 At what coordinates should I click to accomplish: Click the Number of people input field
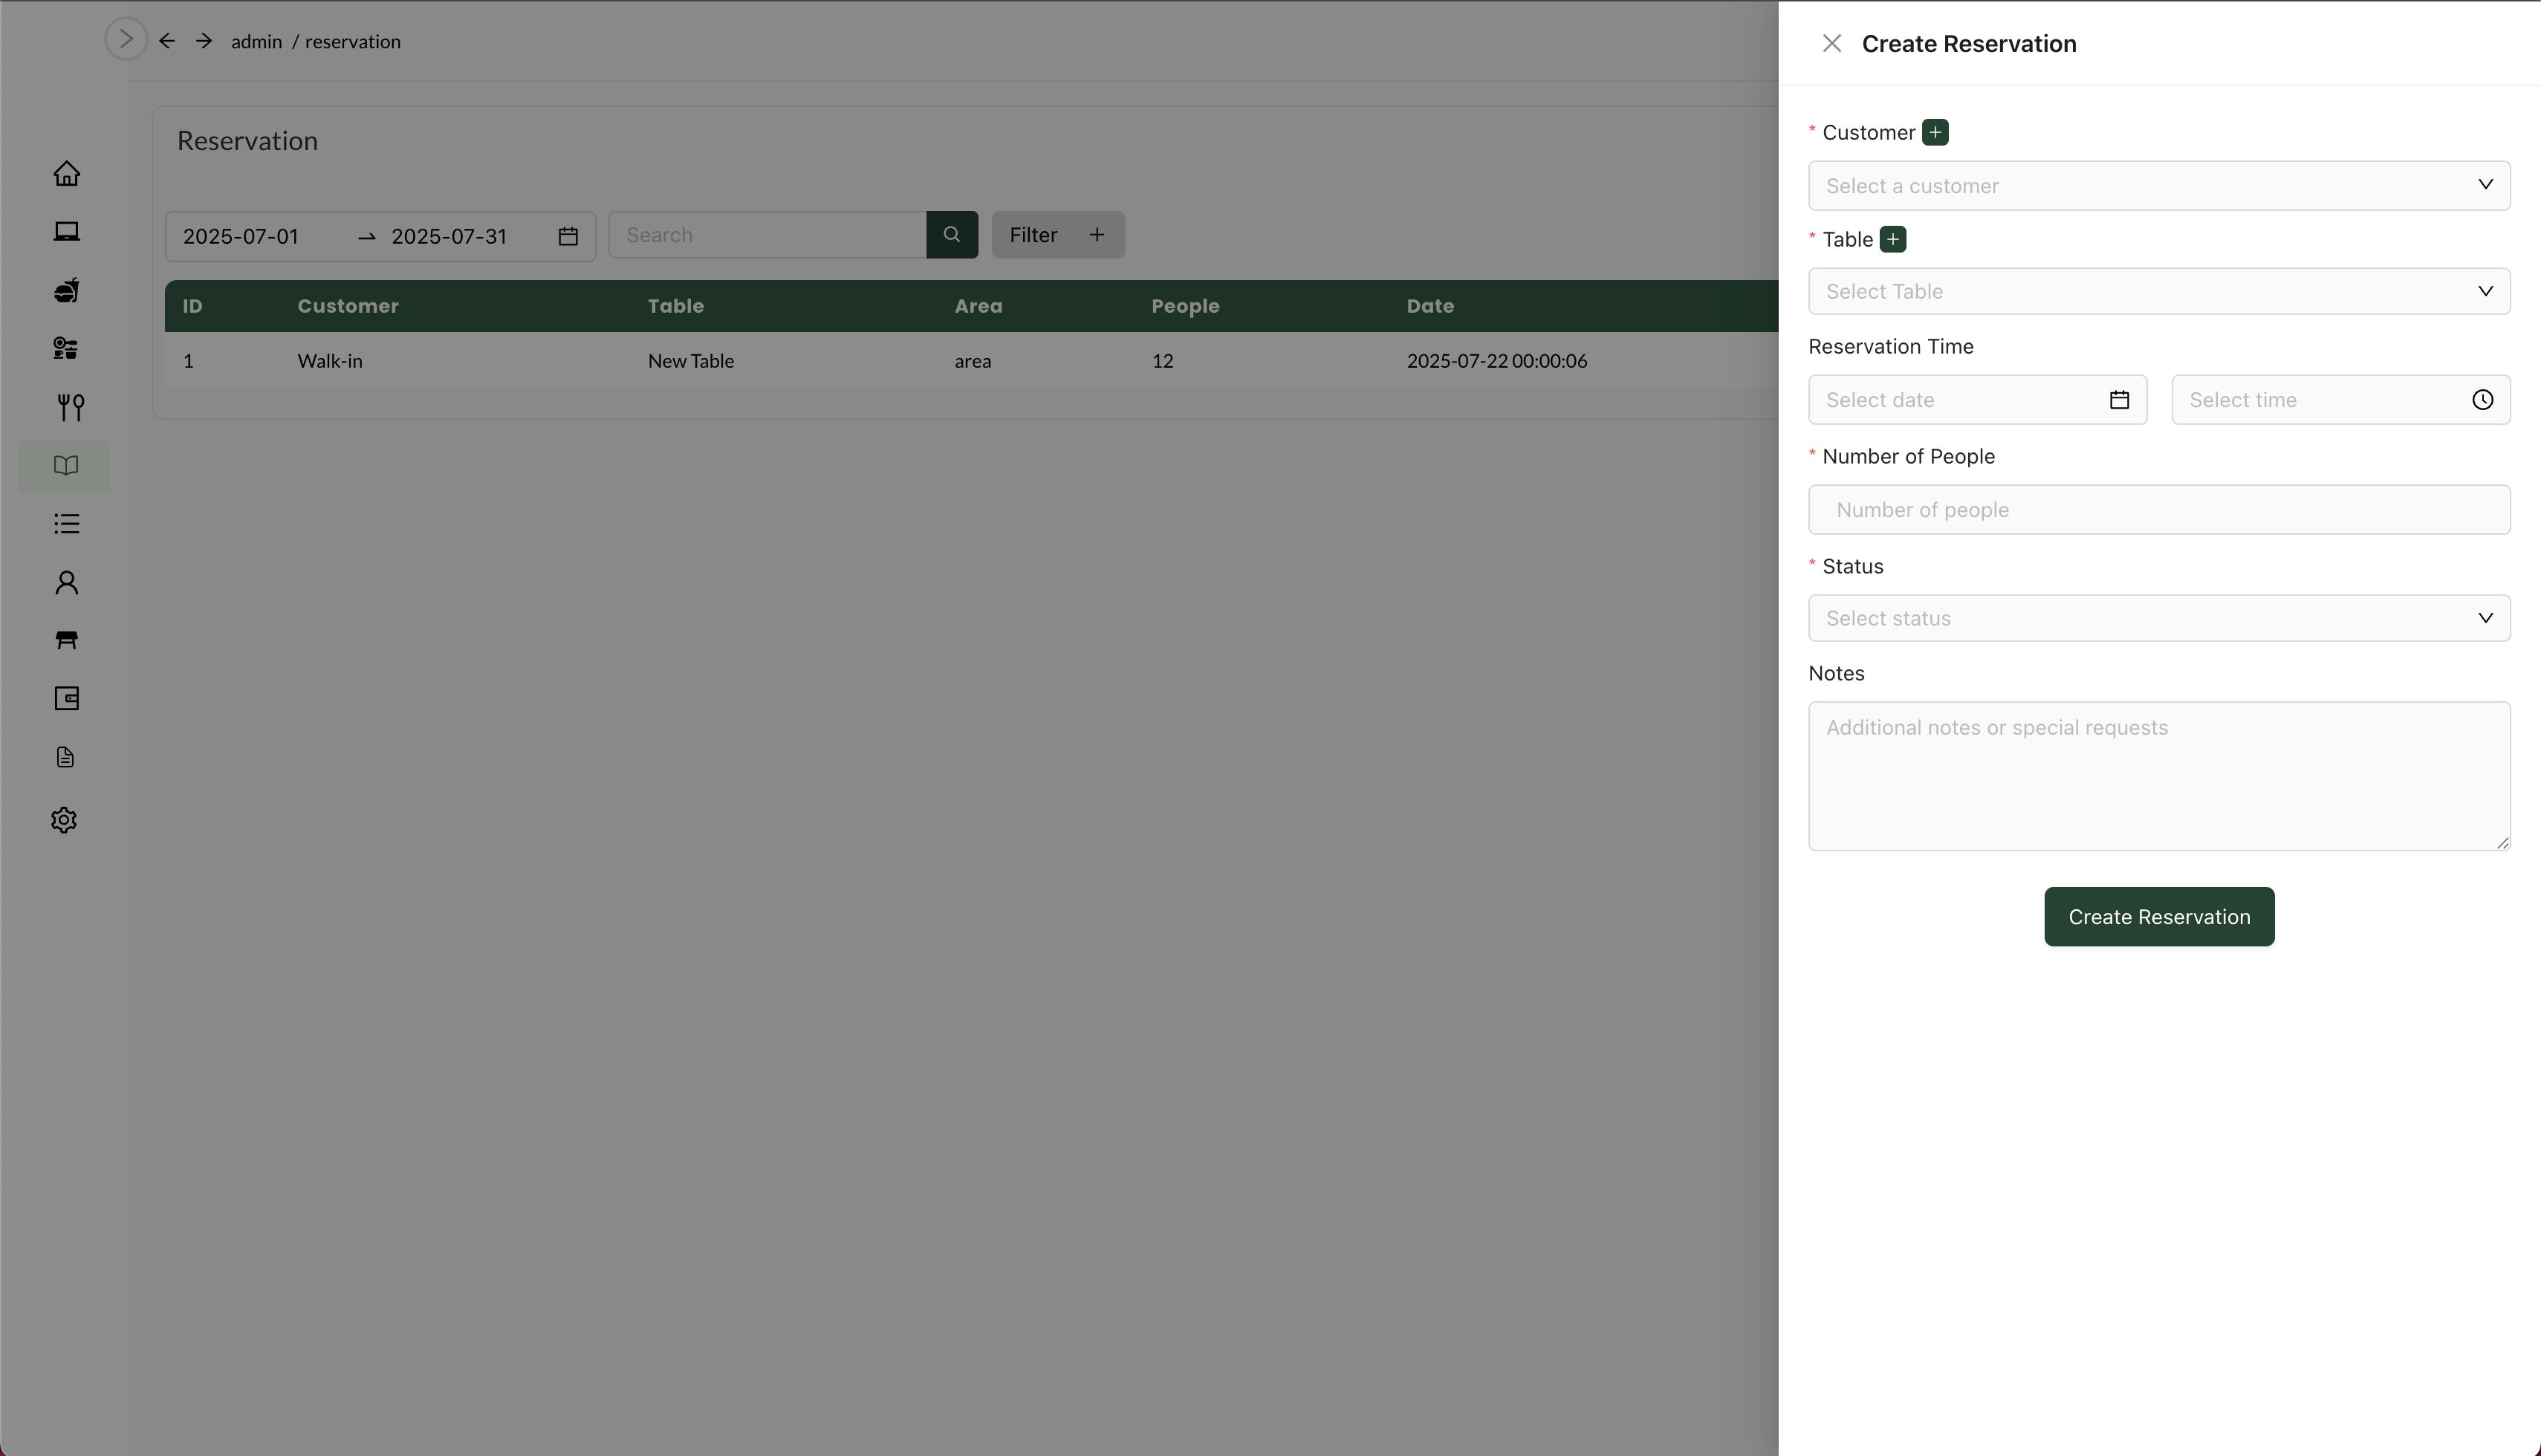pyautogui.click(x=2158, y=510)
